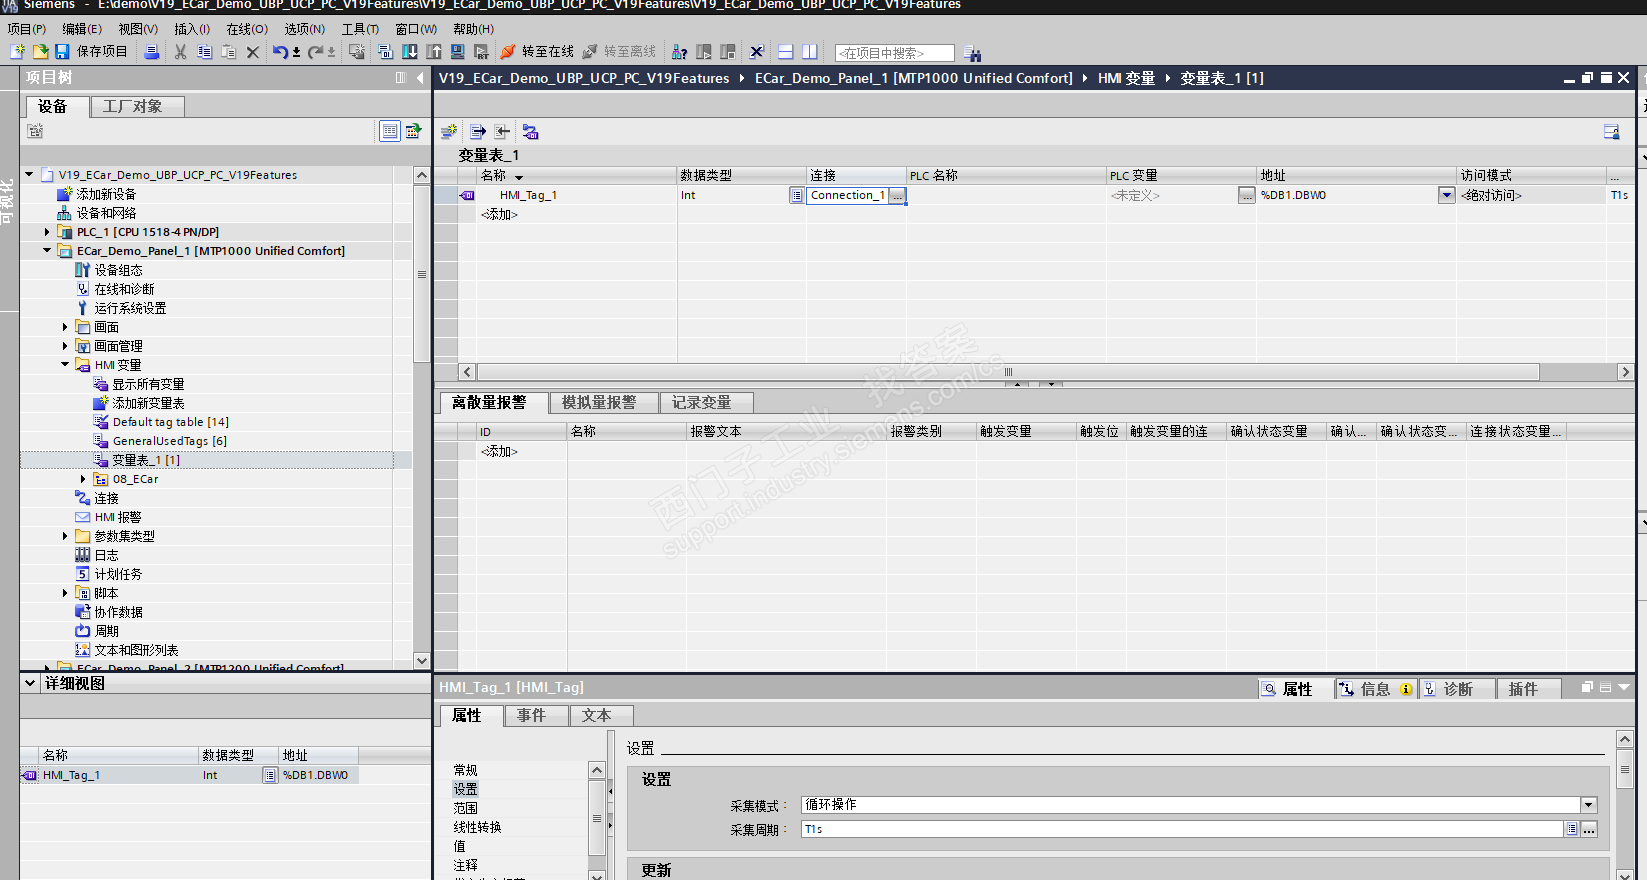Expand the PLC_1 [CPU 1518-4 PN/DP] node
The height and width of the screenshot is (880, 1647).
pos(47,232)
